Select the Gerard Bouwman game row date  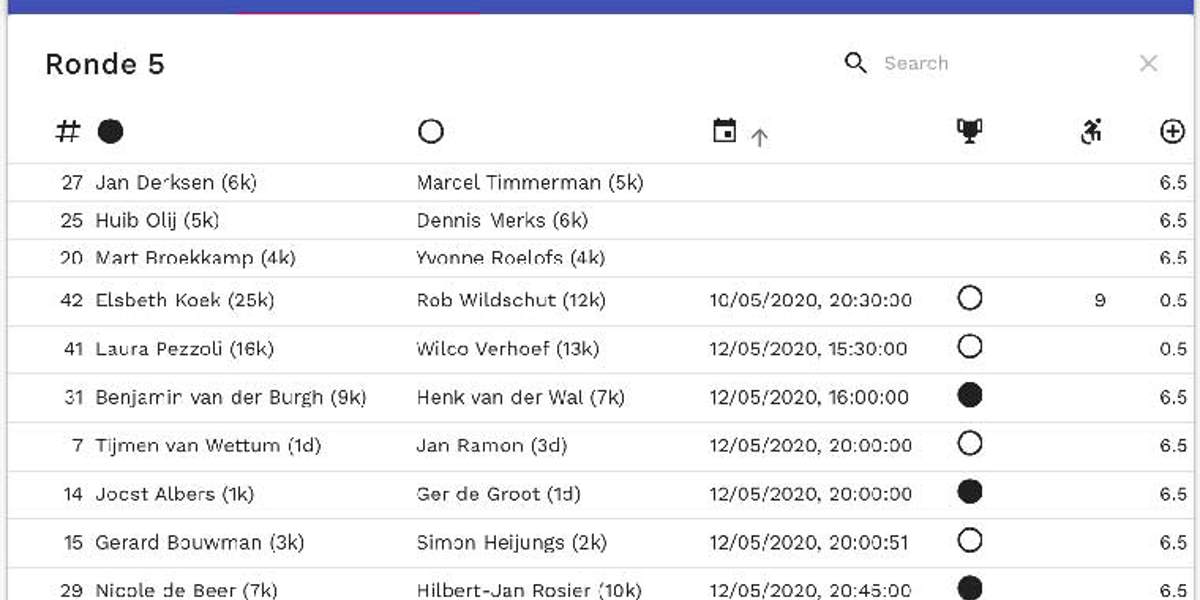tap(810, 543)
